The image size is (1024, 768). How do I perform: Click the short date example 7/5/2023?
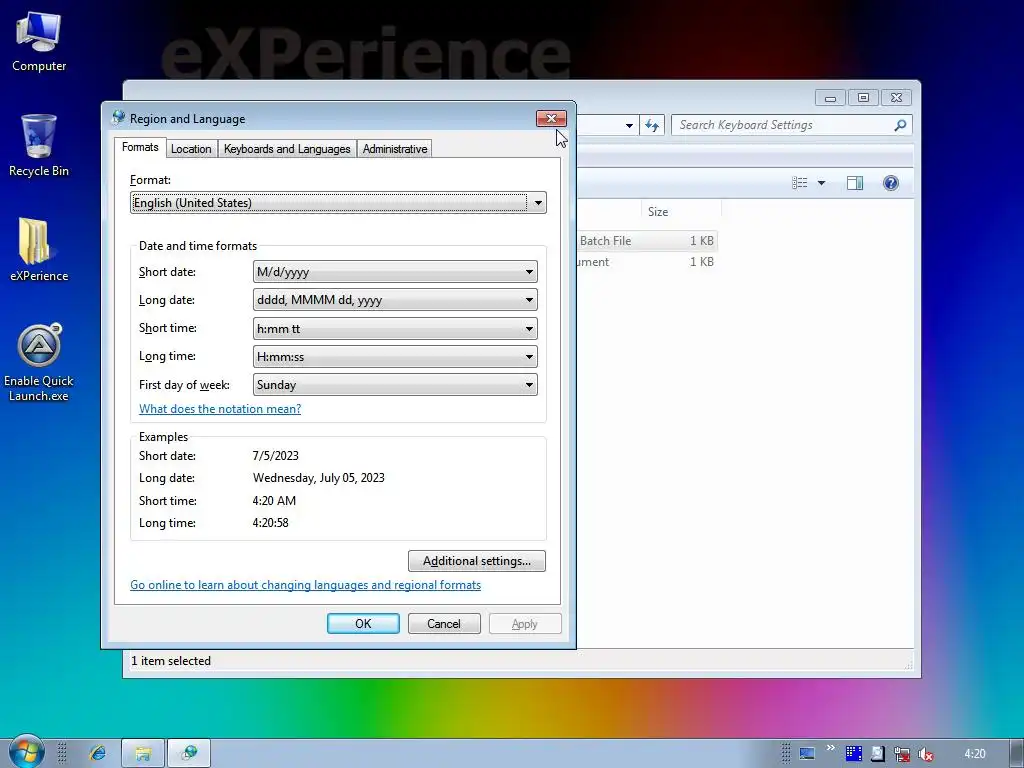276,456
